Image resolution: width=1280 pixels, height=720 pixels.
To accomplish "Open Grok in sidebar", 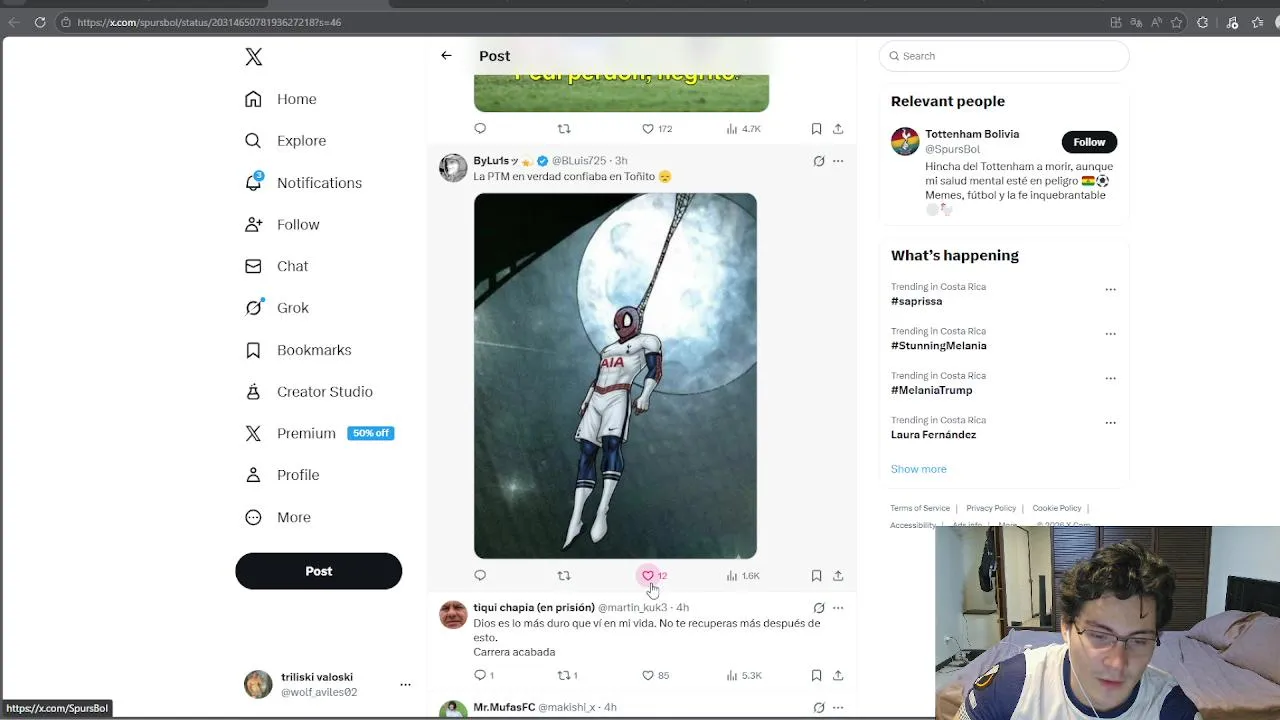I will pyautogui.click(x=277, y=308).
